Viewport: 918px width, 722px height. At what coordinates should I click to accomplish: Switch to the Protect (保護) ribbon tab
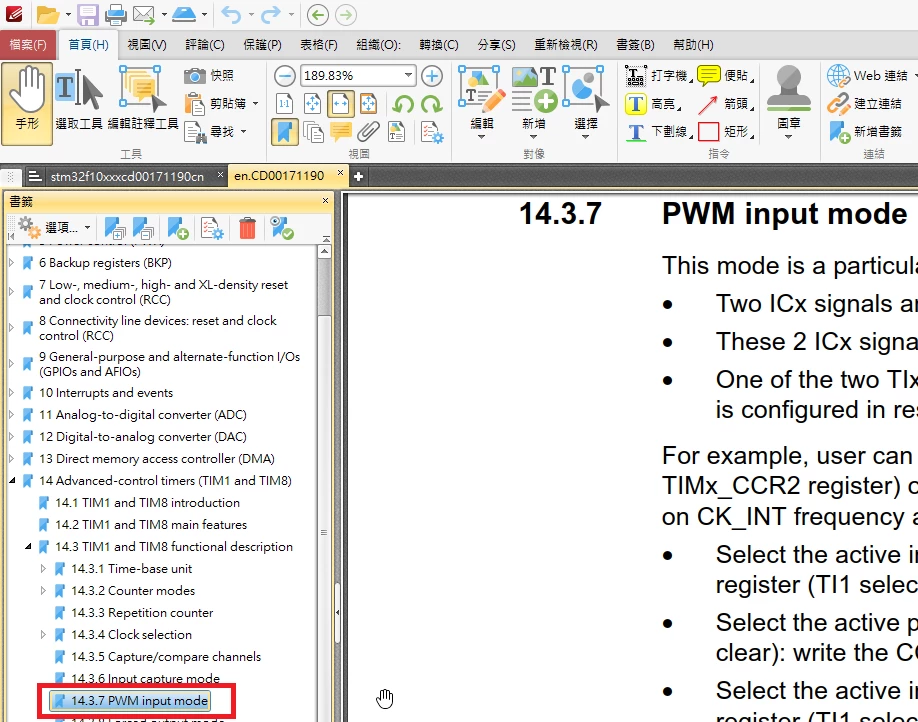262,45
